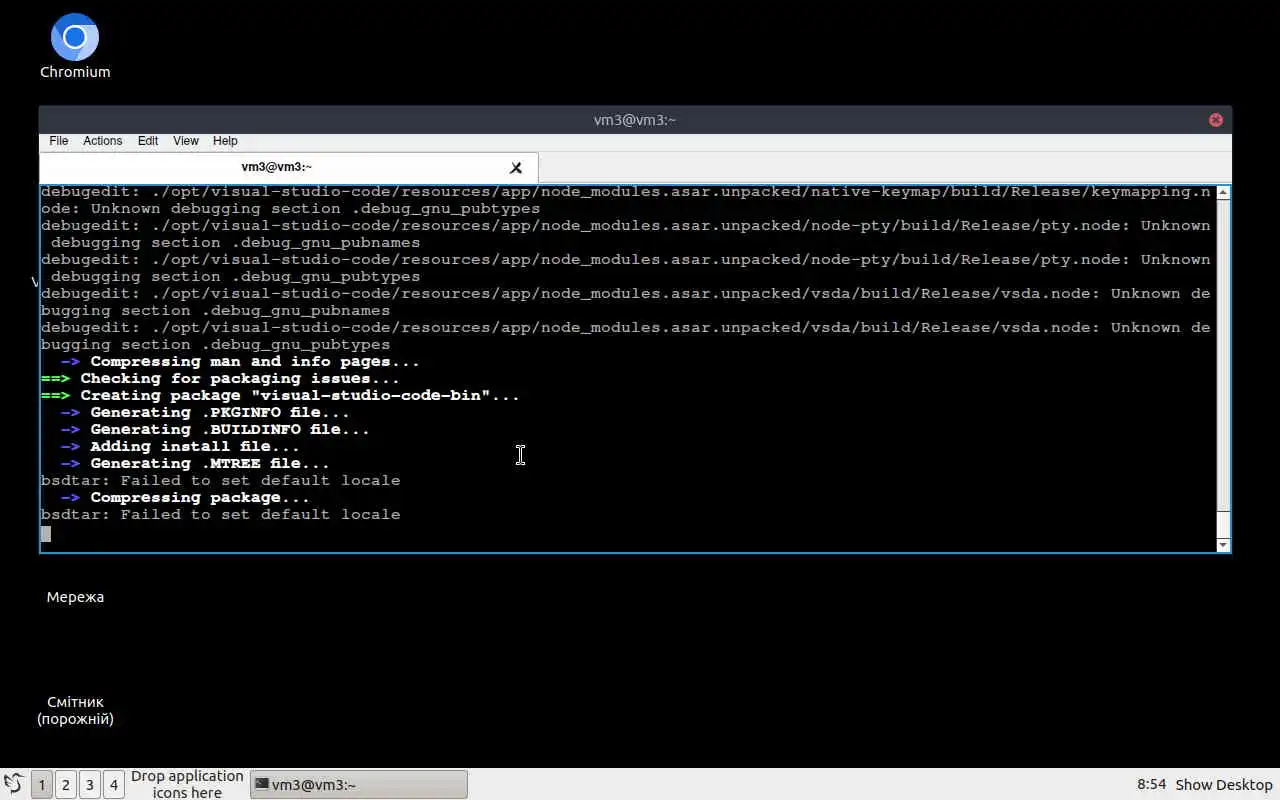This screenshot has width=1280, height=800.
Task: Switch to workspace 2
Action: coord(66,785)
